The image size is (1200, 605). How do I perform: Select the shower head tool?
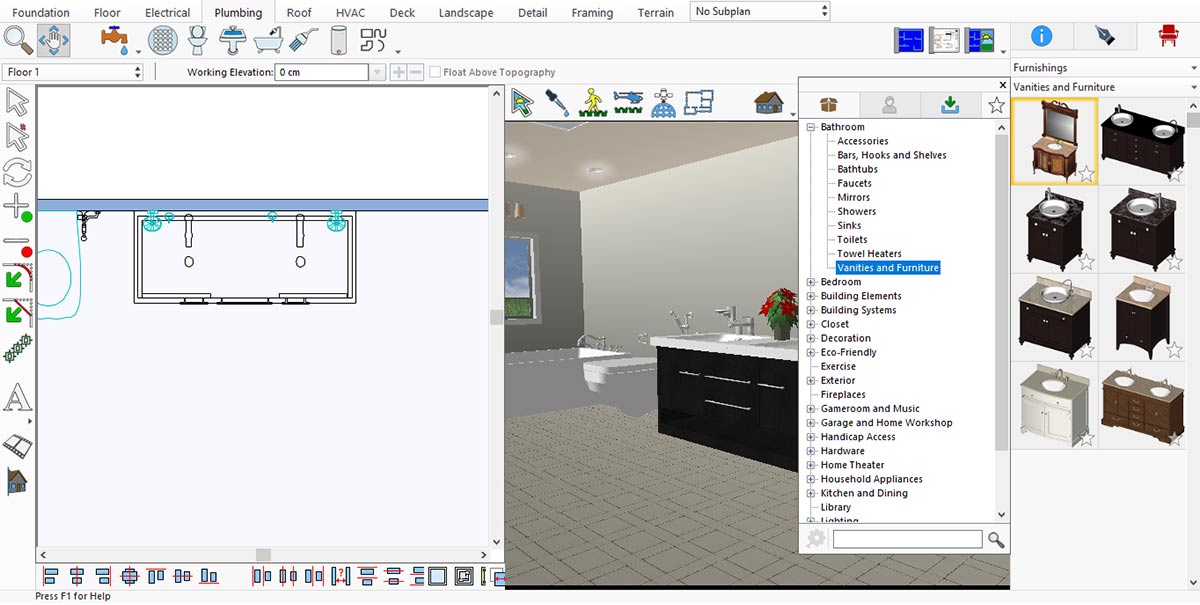303,40
